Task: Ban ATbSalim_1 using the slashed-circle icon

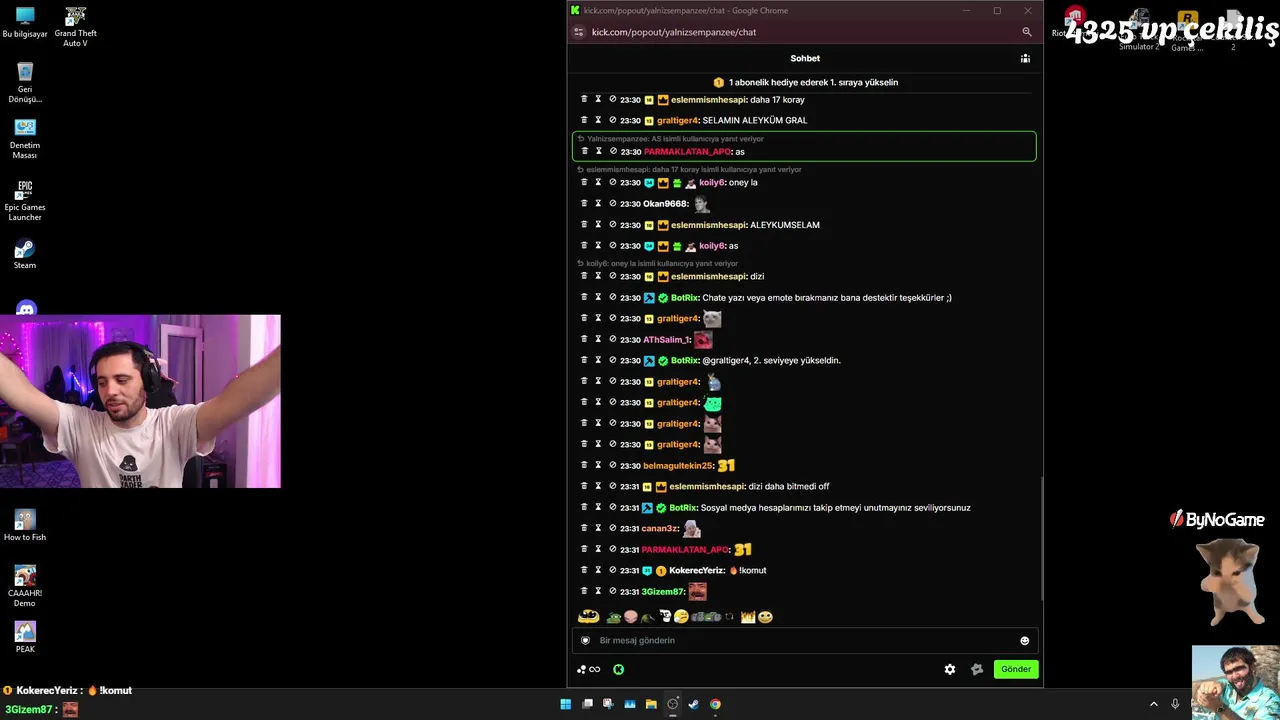Action: tap(612, 339)
